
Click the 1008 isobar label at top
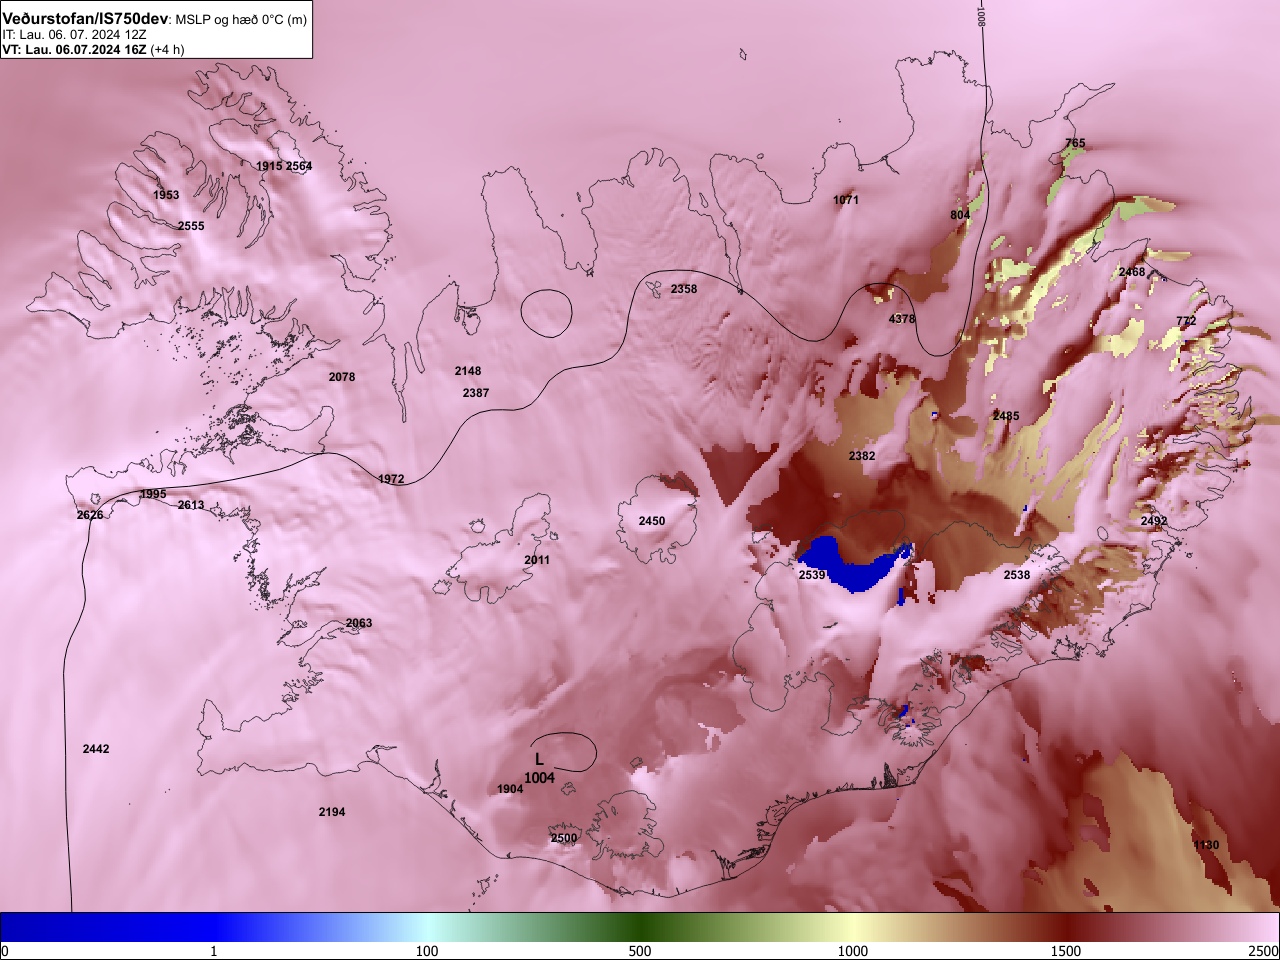tap(982, 14)
